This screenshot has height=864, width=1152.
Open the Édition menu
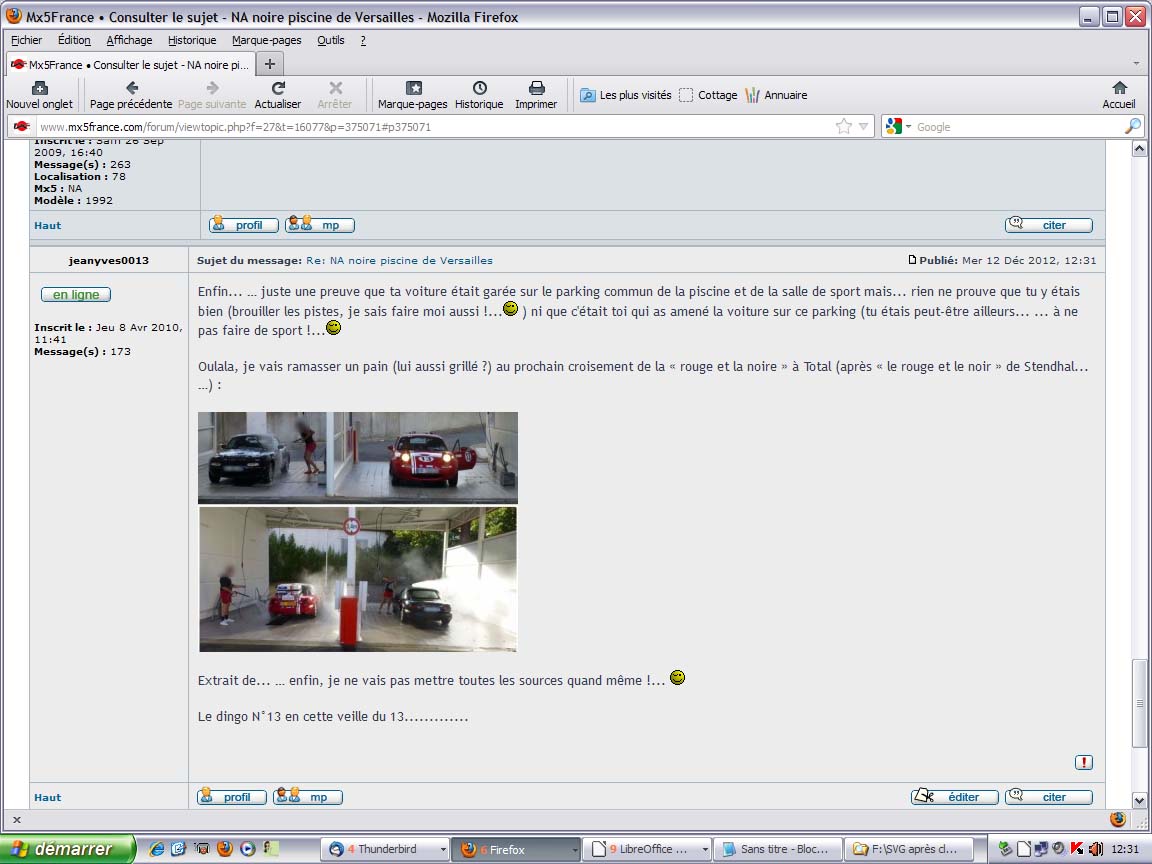click(x=74, y=40)
